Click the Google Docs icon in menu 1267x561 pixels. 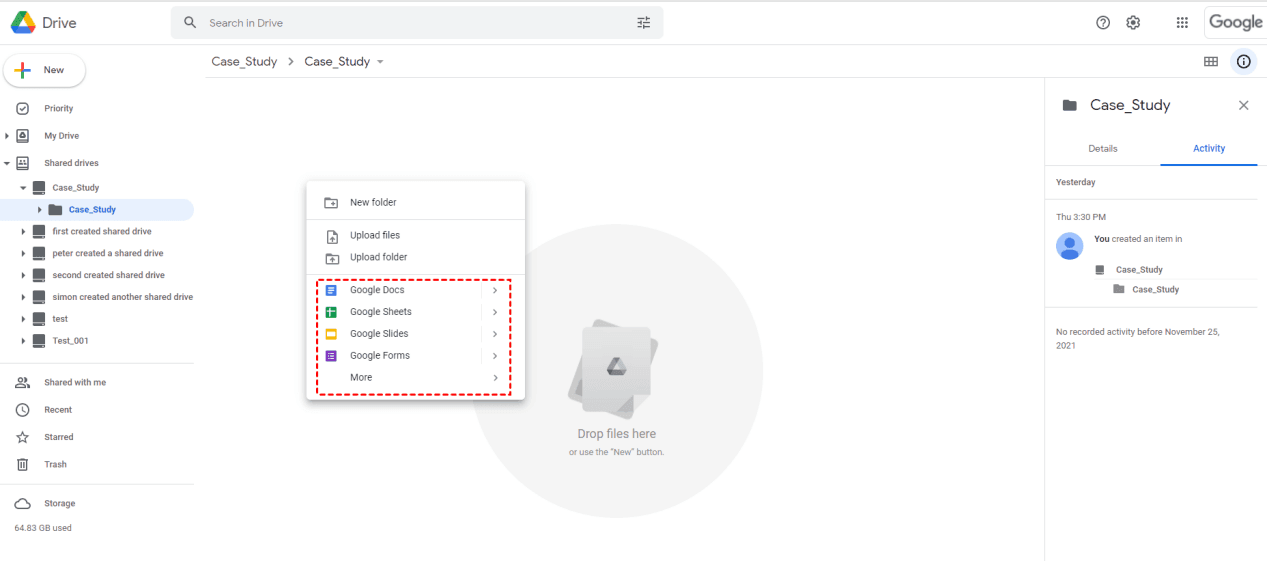click(x=331, y=290)
